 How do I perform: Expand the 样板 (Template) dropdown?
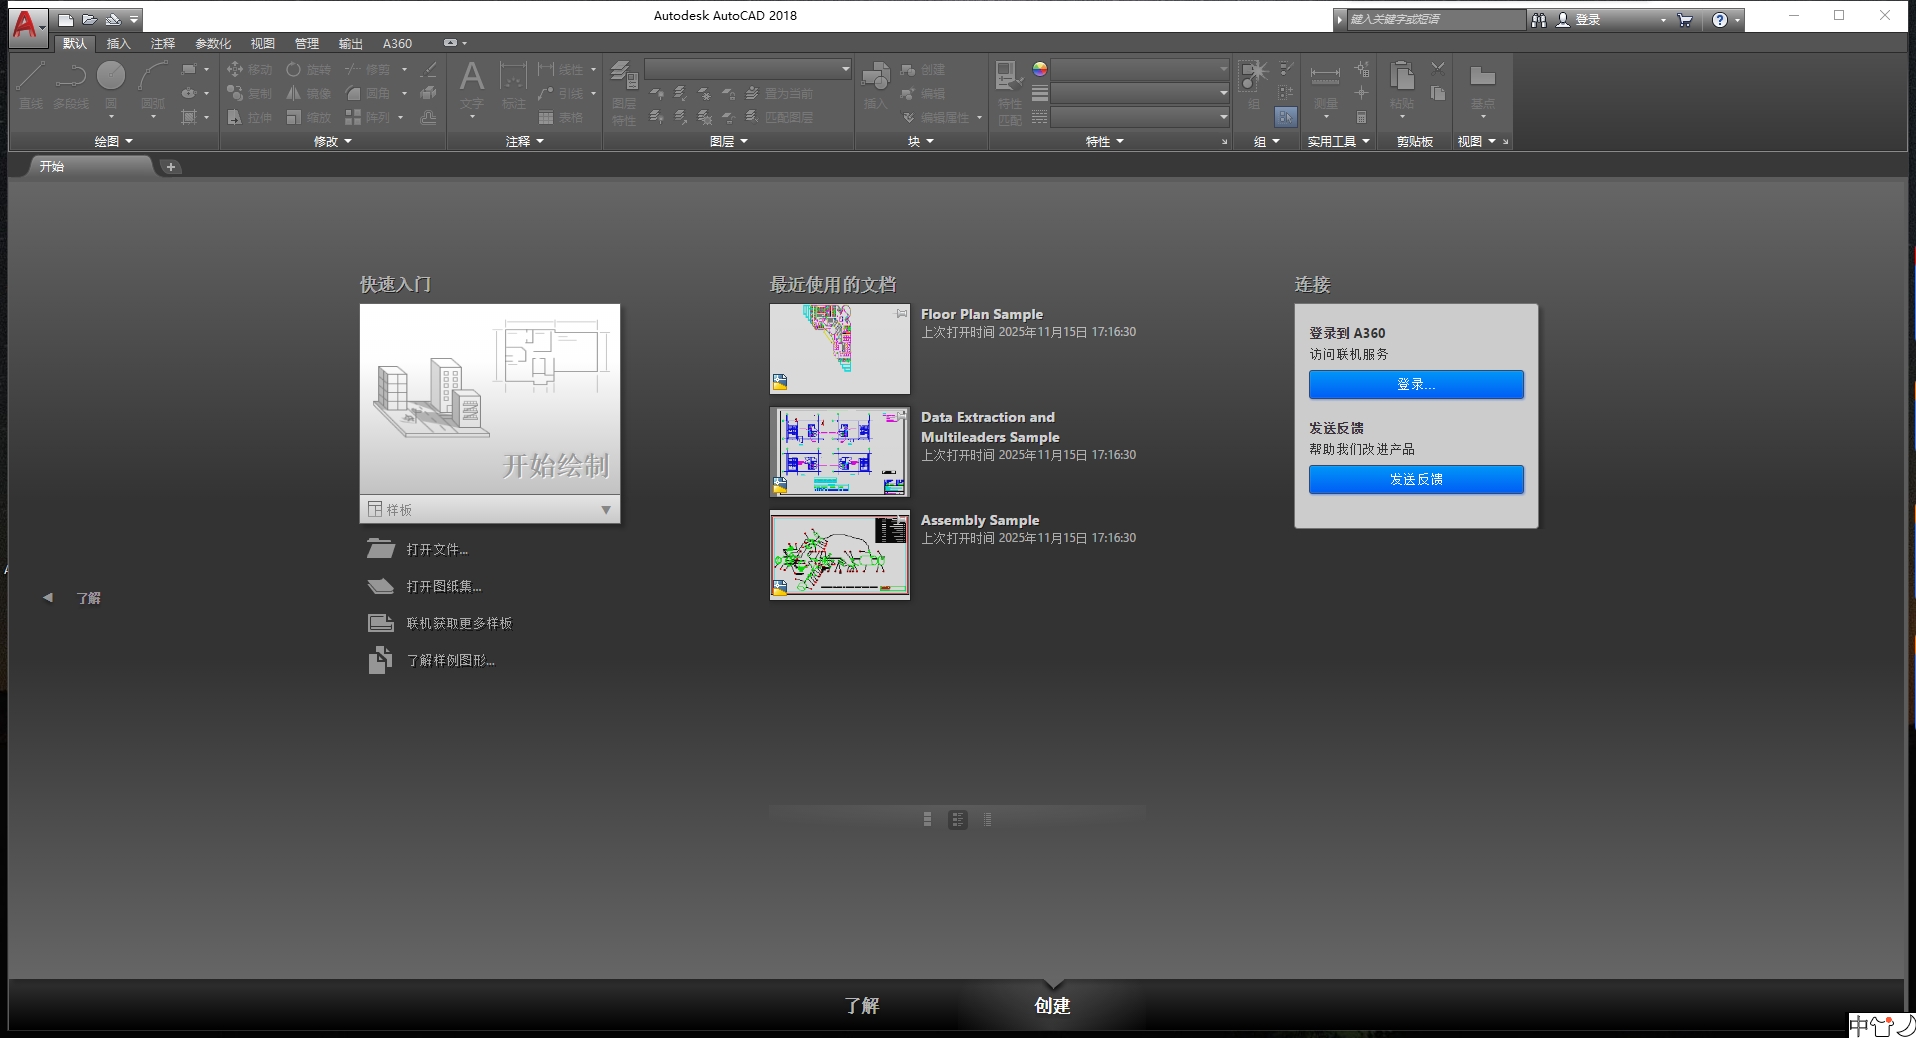coord(606,510)
